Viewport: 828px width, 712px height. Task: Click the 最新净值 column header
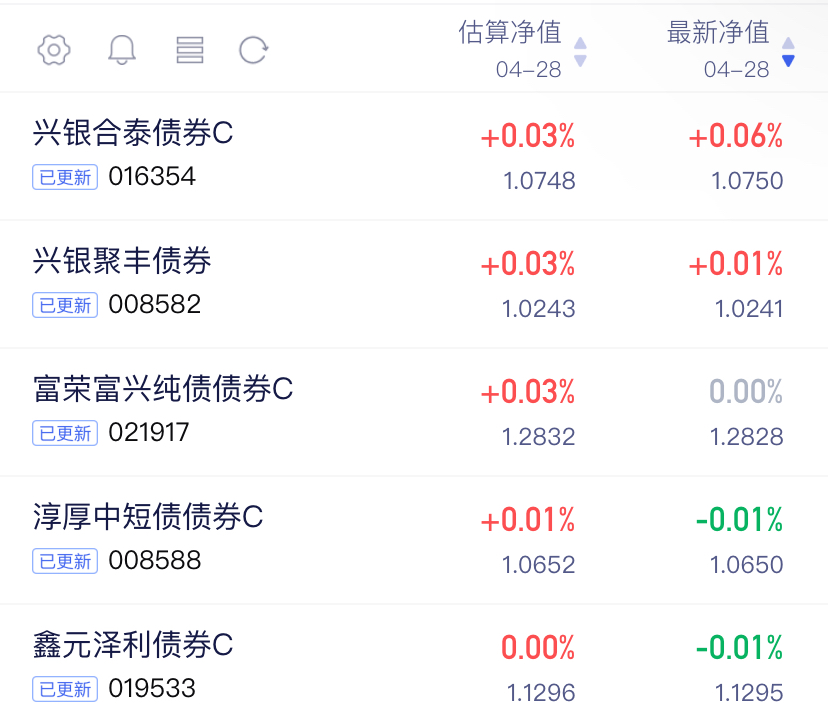(x=718, y=32)
